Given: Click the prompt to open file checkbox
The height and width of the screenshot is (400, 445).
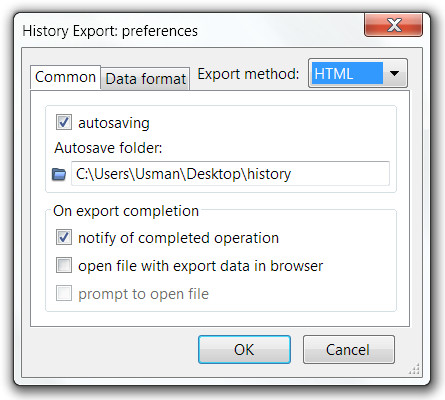Looking at the screenshot, I should pos(63,293).
